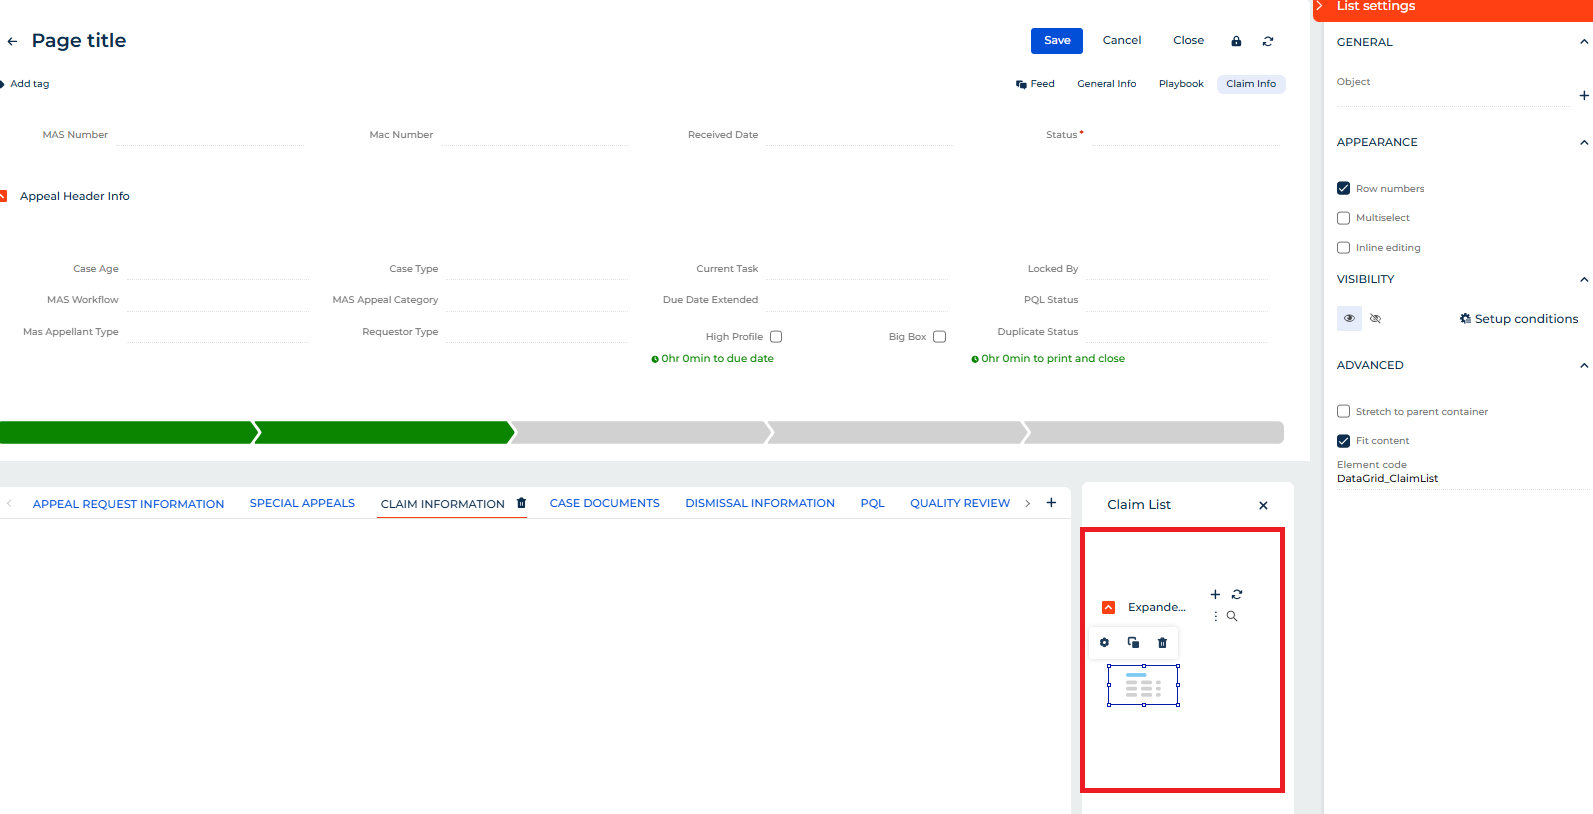Select the visible eye option under Visibility
This screenshot has height=814, width=1593.
(1349, 318)
